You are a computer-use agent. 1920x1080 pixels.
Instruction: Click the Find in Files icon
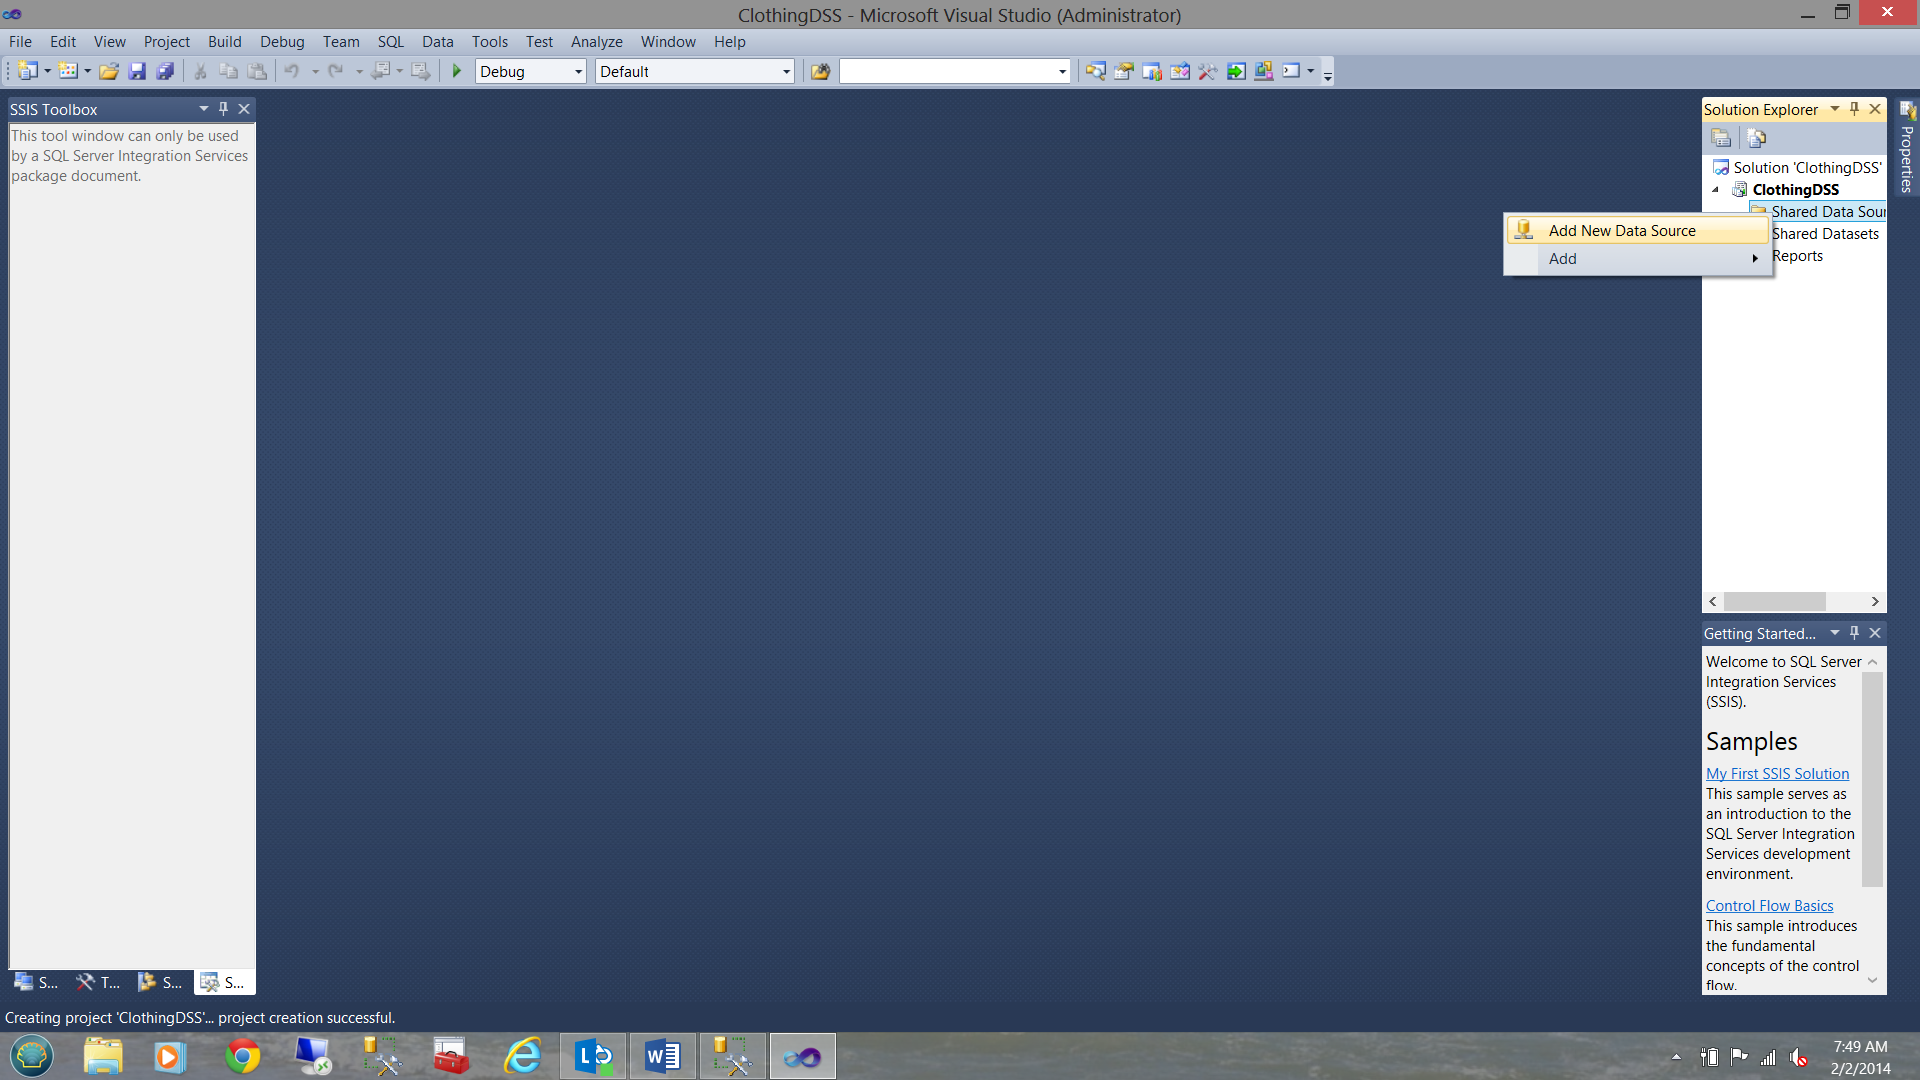[x=820, y=71]
